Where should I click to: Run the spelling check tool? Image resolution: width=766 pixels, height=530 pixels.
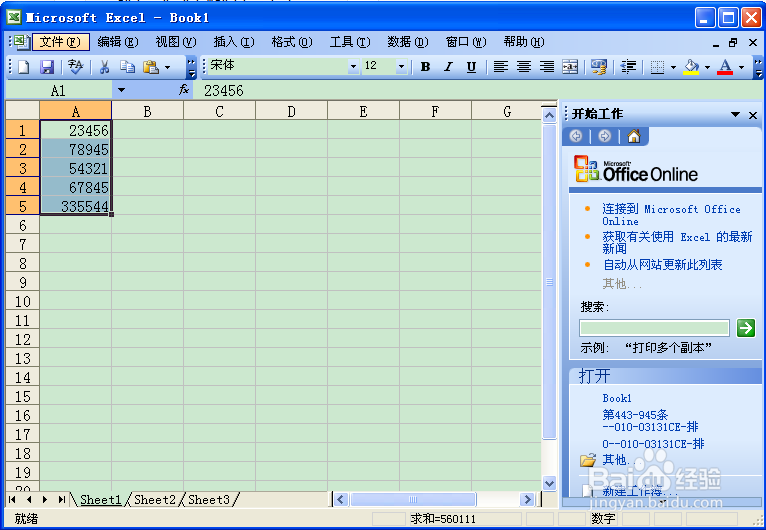[75, 67]
